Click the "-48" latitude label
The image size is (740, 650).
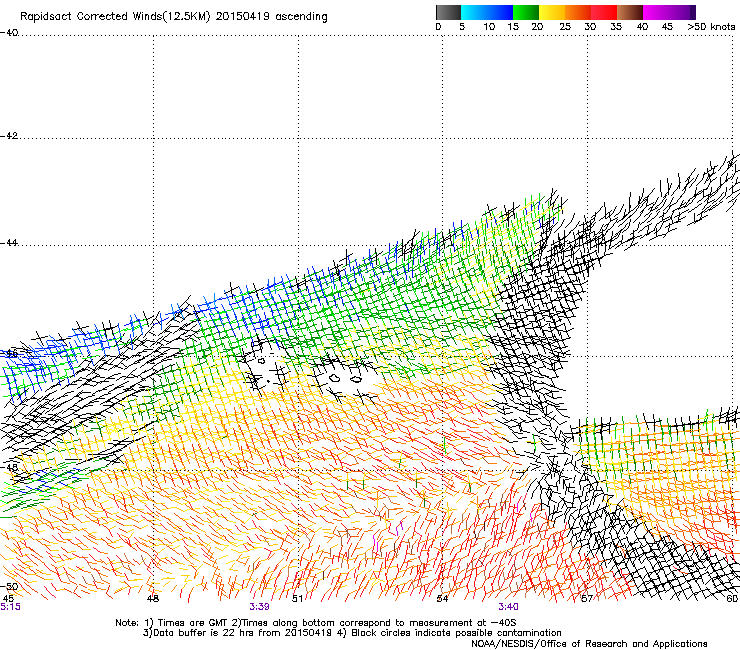point(9,467)
